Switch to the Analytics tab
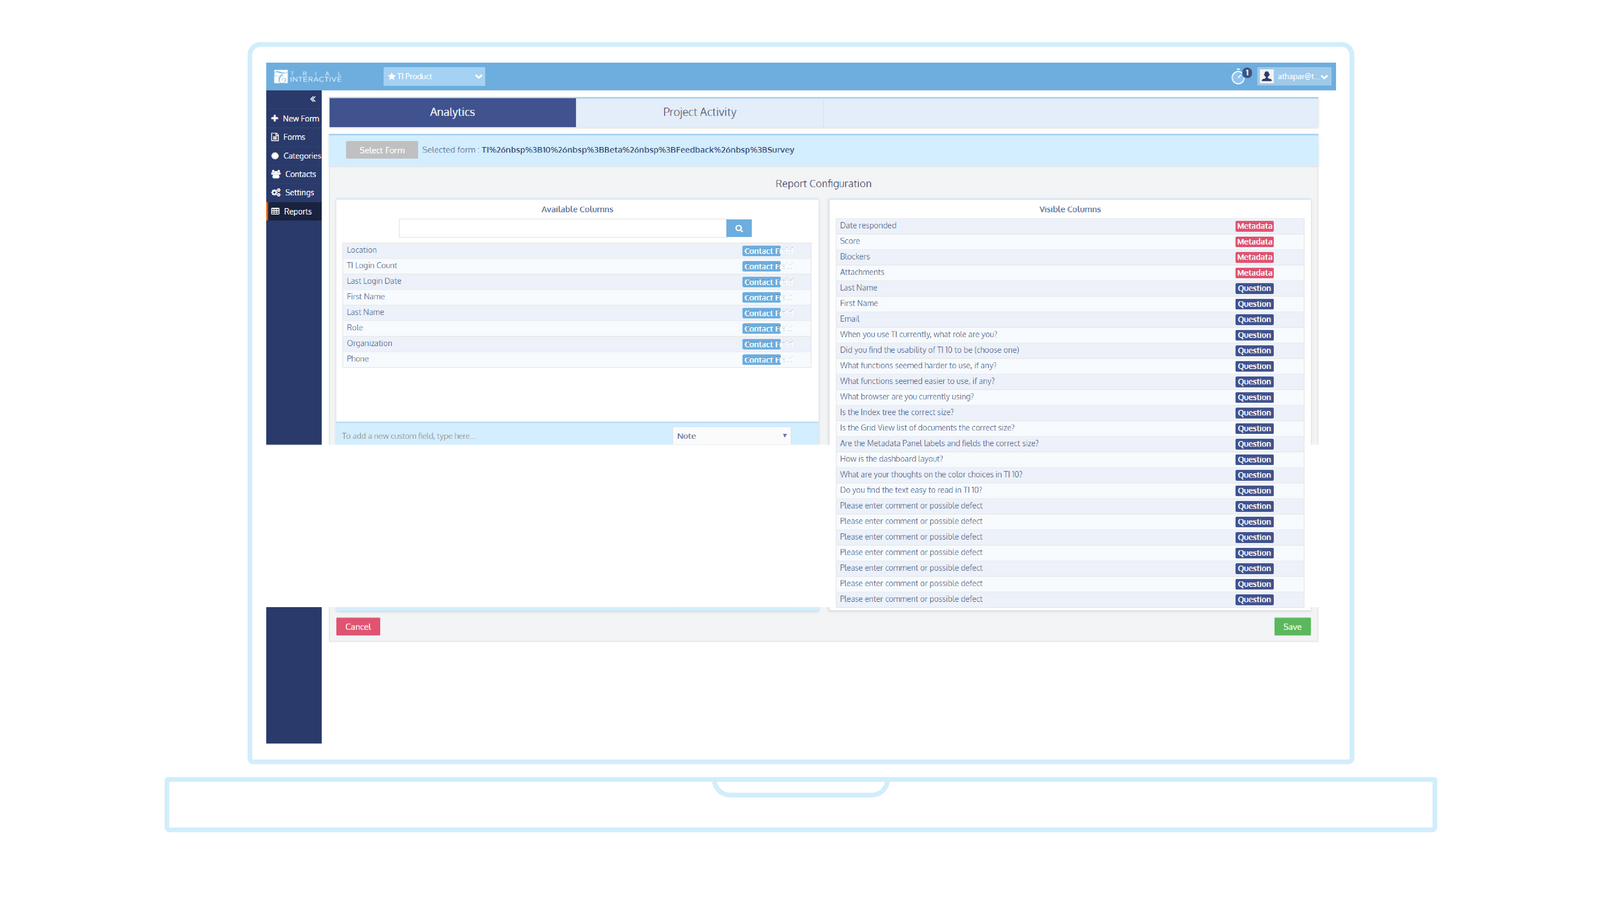Screen dimensions: 1600x900 [x=452, y=112]
